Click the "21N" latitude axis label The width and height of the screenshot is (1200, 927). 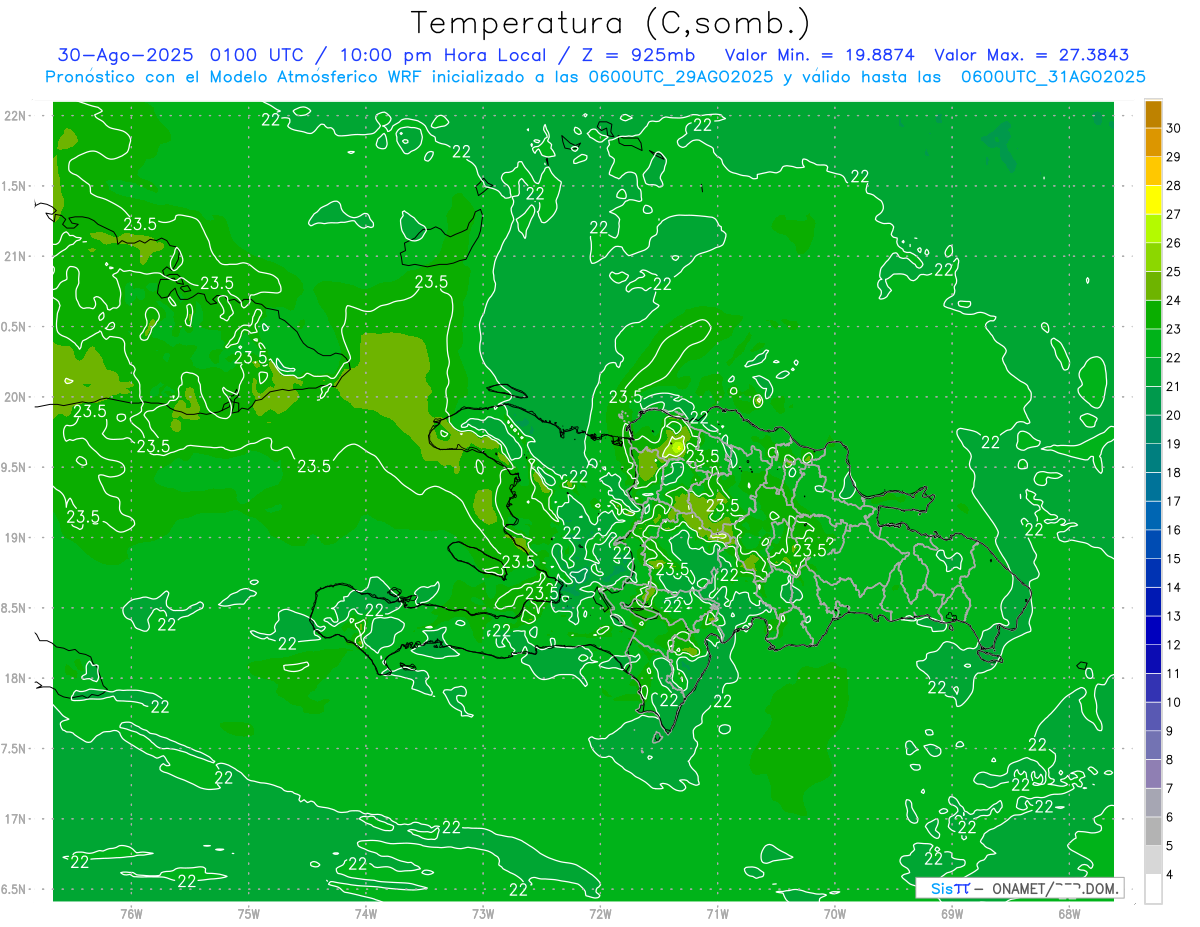[17, 256]
